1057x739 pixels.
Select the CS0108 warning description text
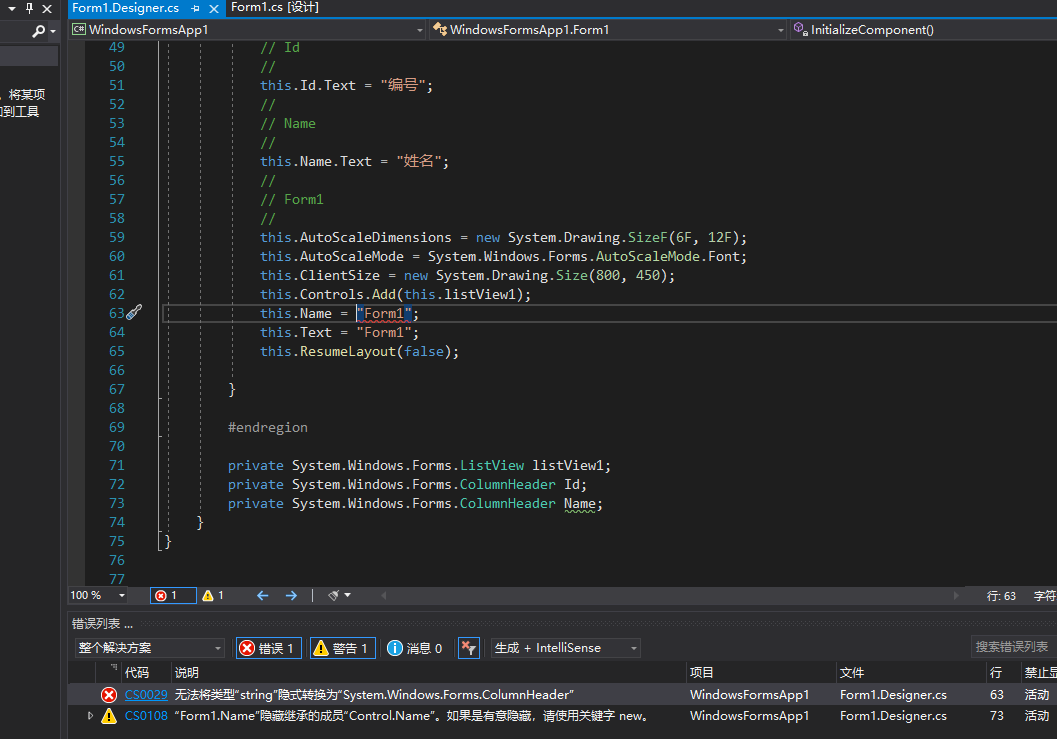point(413,715)
